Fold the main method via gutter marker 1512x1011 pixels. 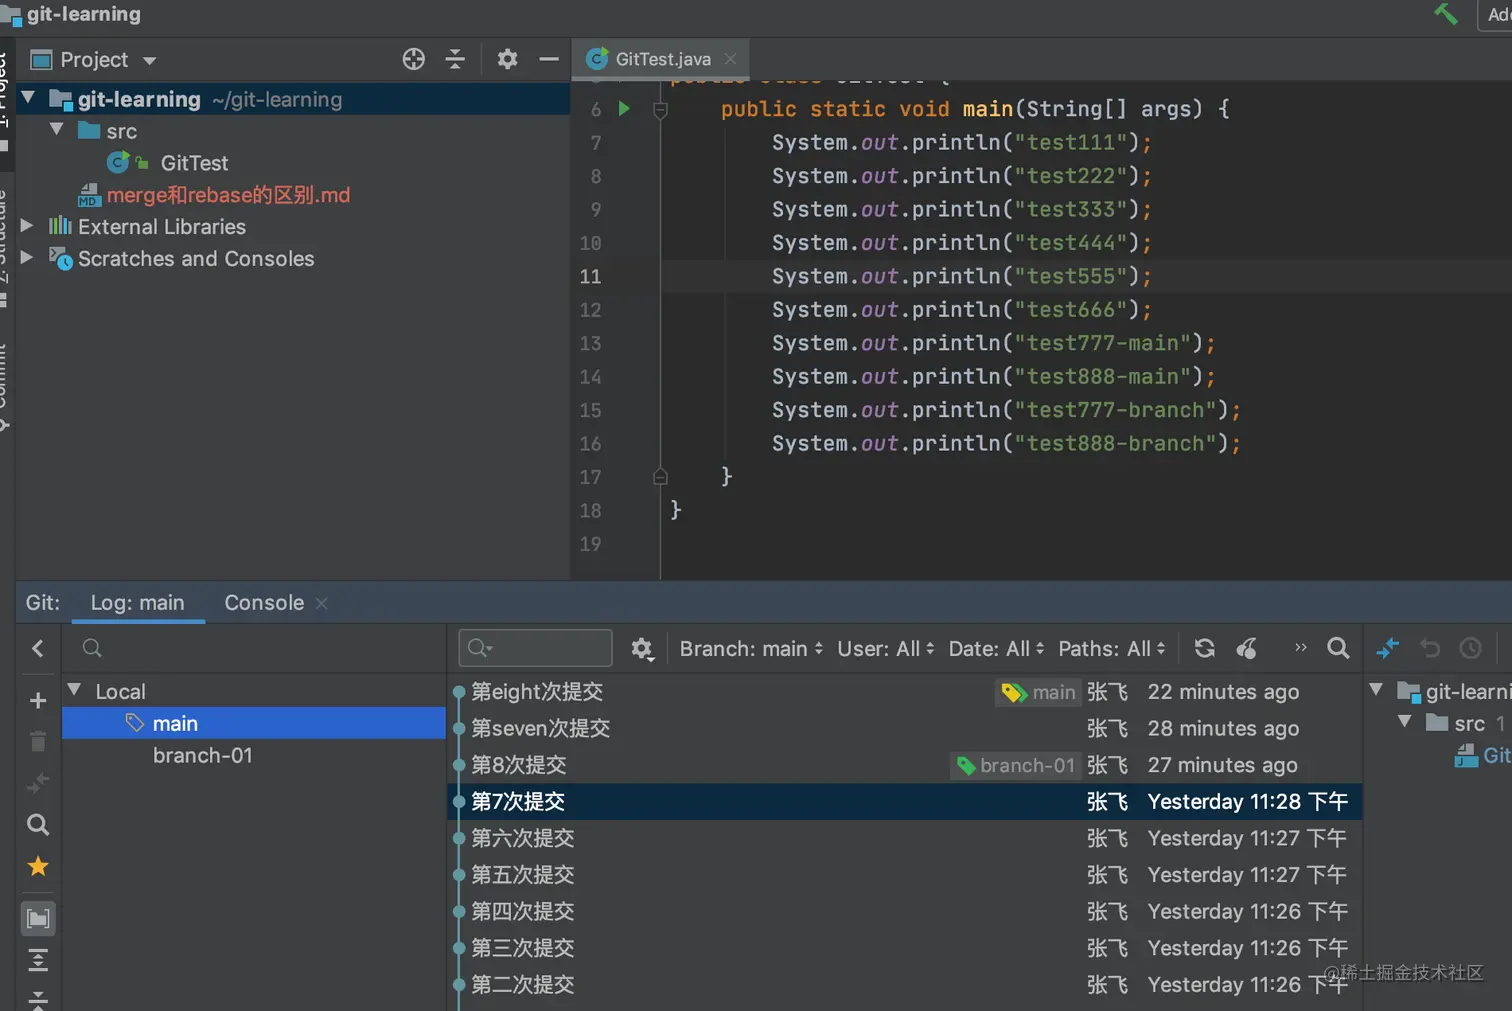661,110
